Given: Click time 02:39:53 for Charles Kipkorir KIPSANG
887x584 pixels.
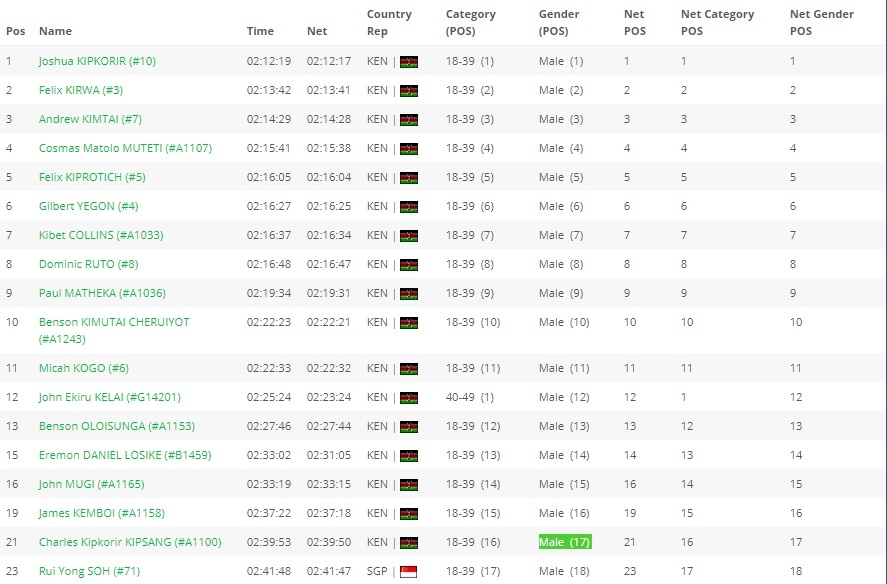Looking at the screenshot, I should 269,542.
